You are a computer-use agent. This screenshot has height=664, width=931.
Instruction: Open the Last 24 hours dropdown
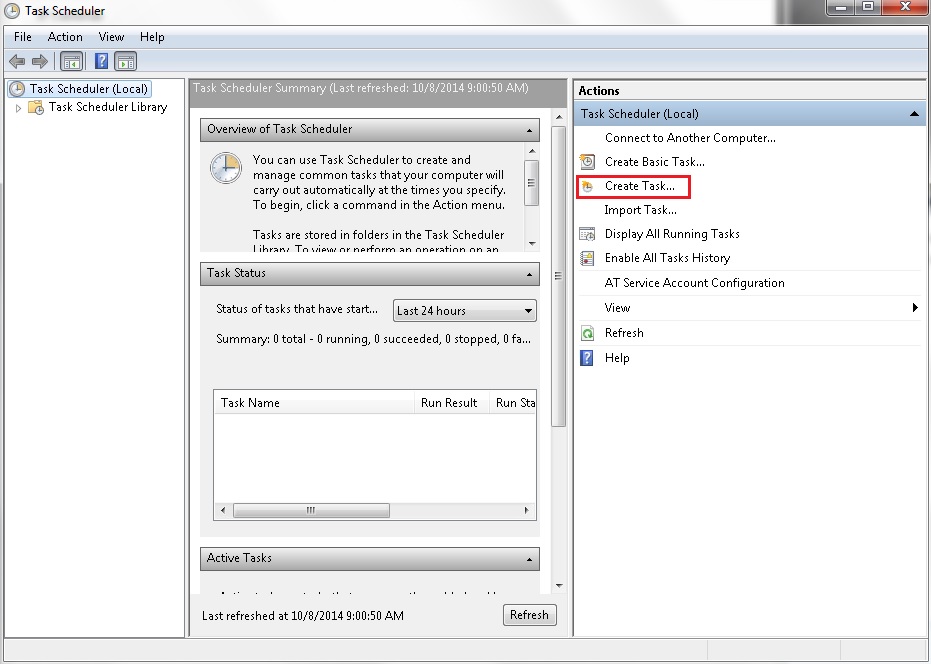coord(465,311)
